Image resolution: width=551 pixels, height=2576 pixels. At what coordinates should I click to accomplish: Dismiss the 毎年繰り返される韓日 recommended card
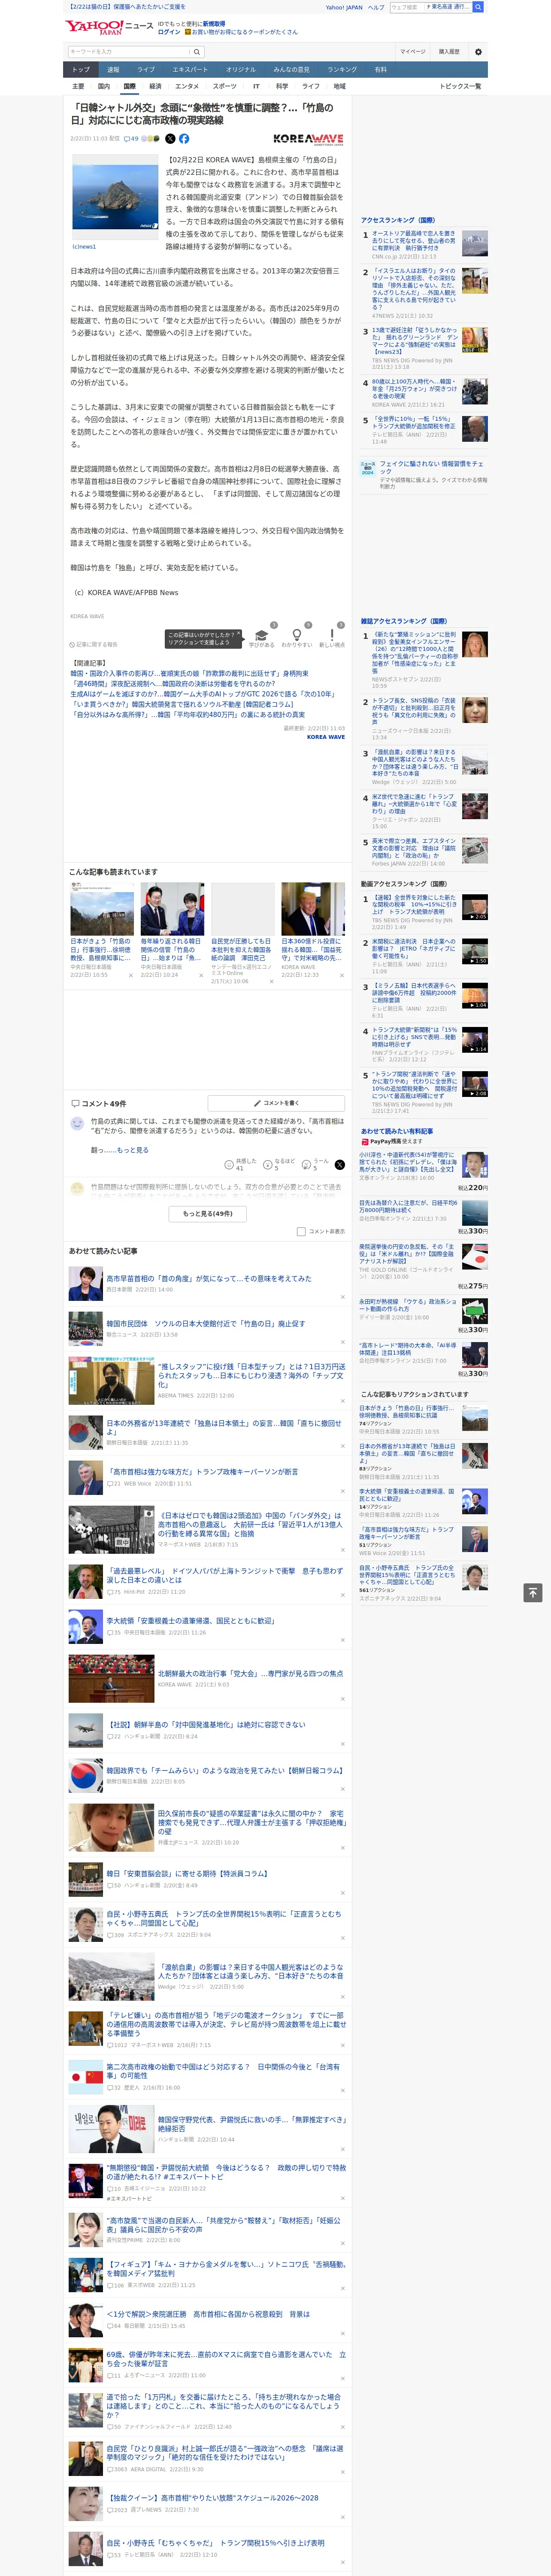tap(200, 976)
